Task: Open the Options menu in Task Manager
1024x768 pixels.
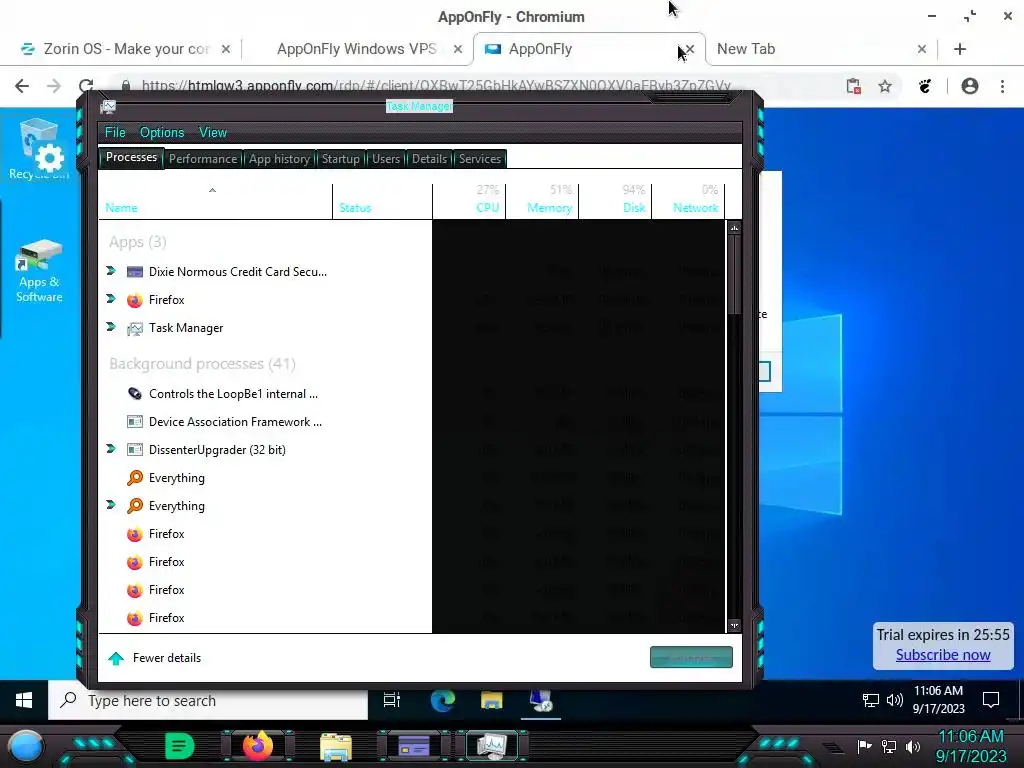Action: coord(162,133)
